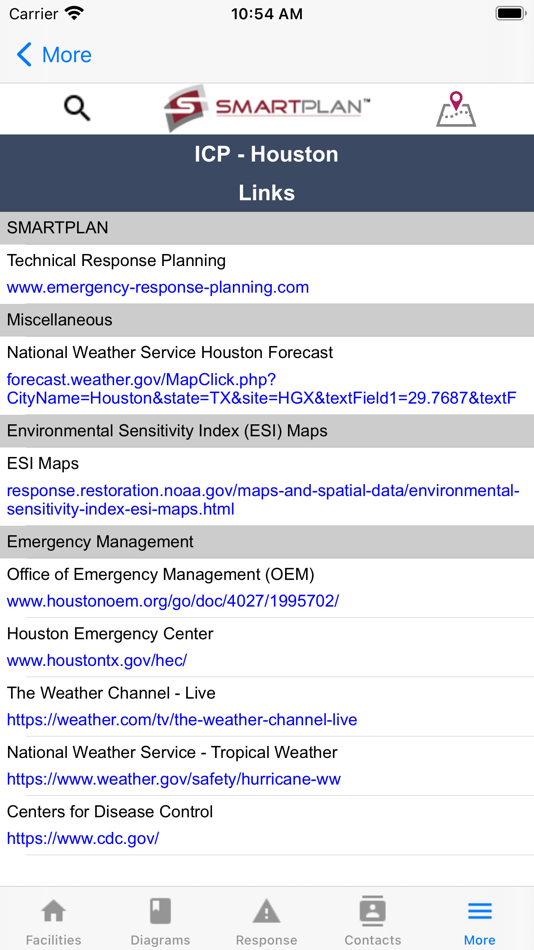Tap Office of Emergency Management (OEM) title
534x950 pixels.
160,574
